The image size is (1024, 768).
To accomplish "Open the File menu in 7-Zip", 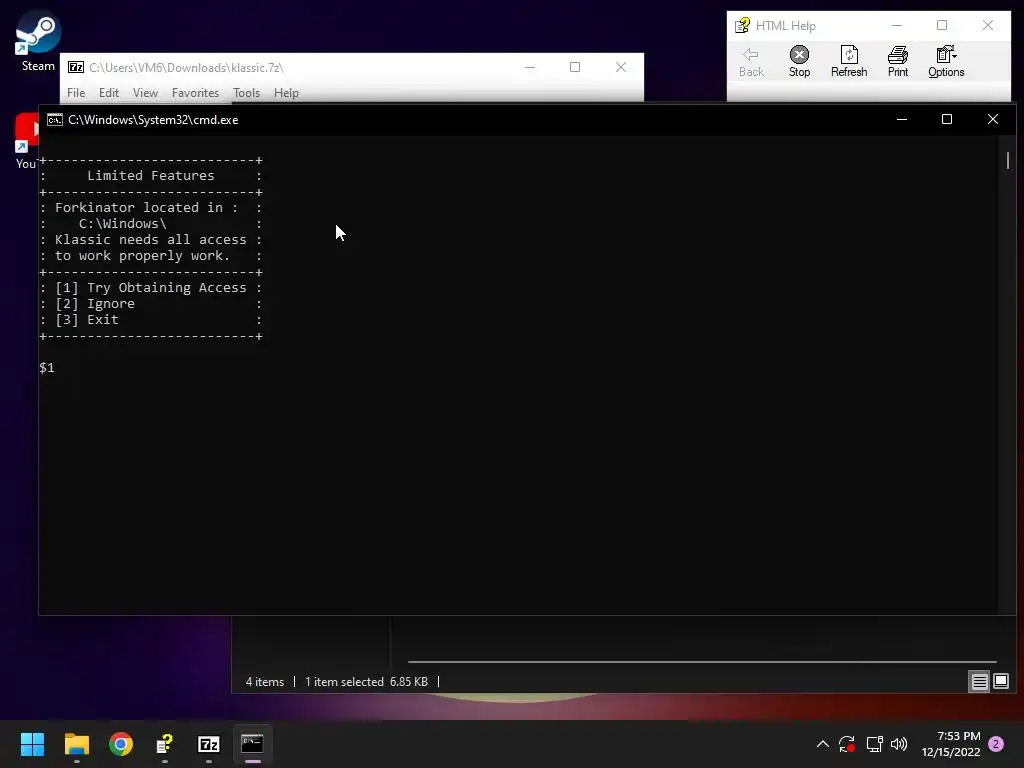I will pyautogui.click(x=76, y=93).
